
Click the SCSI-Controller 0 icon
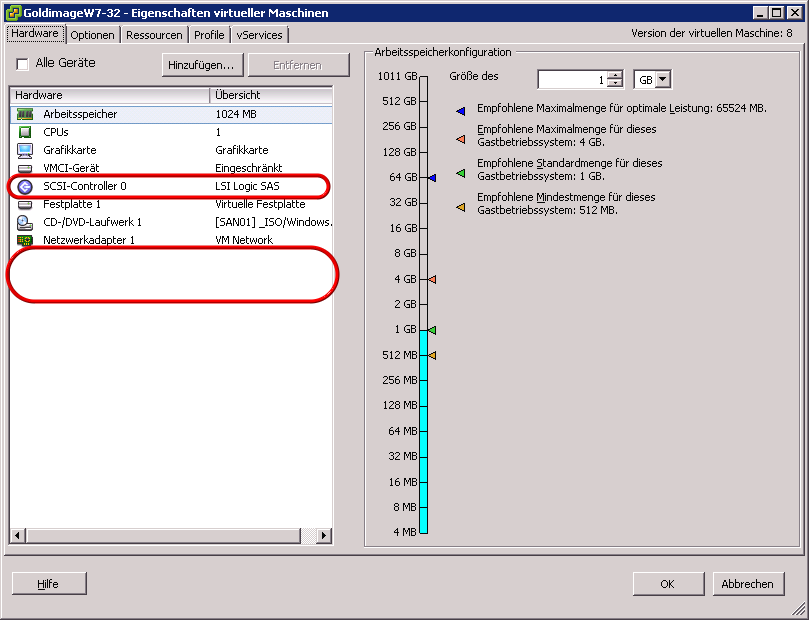(x=25, y=186)
